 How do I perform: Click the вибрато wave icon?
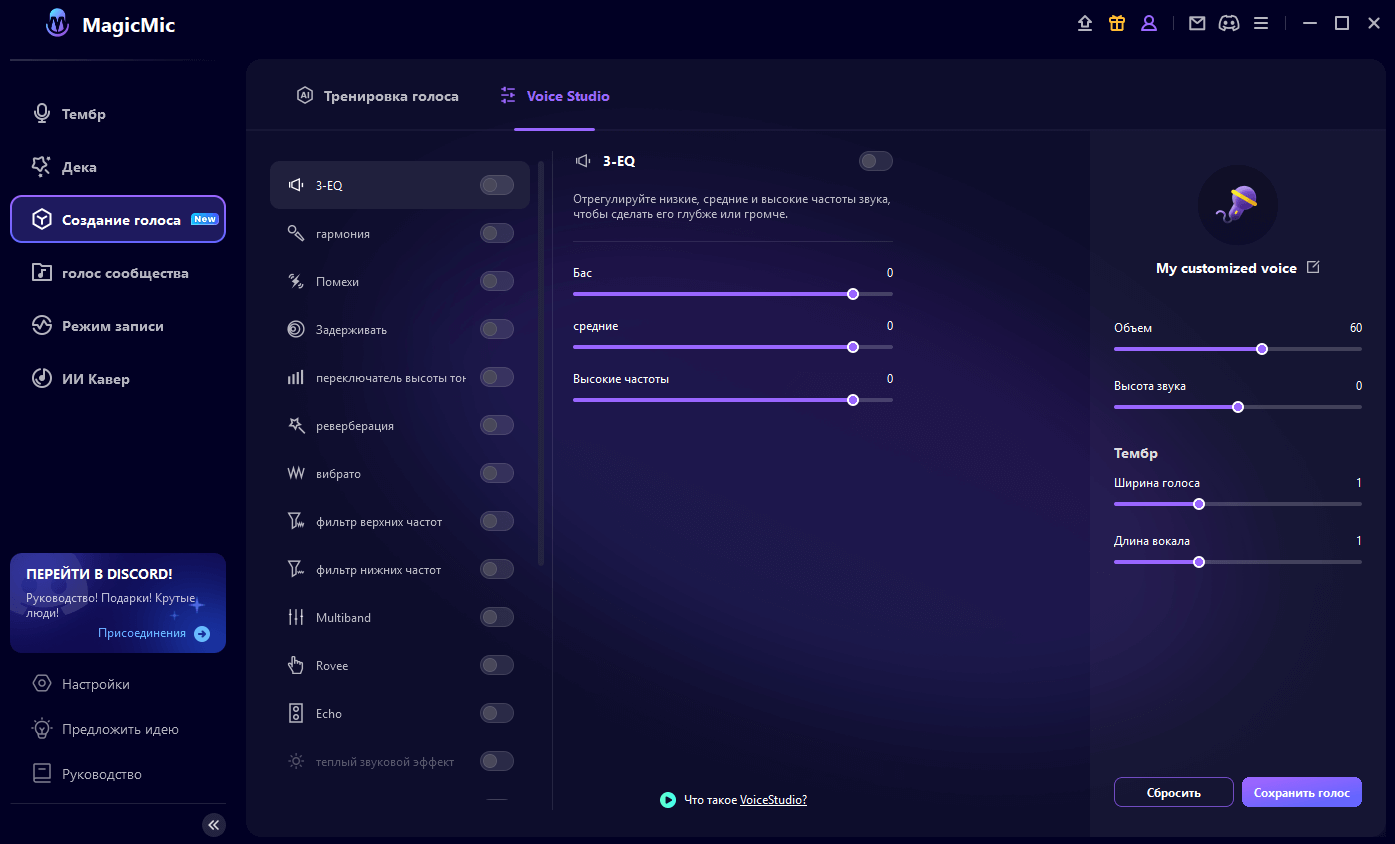(x=296, y=473)
